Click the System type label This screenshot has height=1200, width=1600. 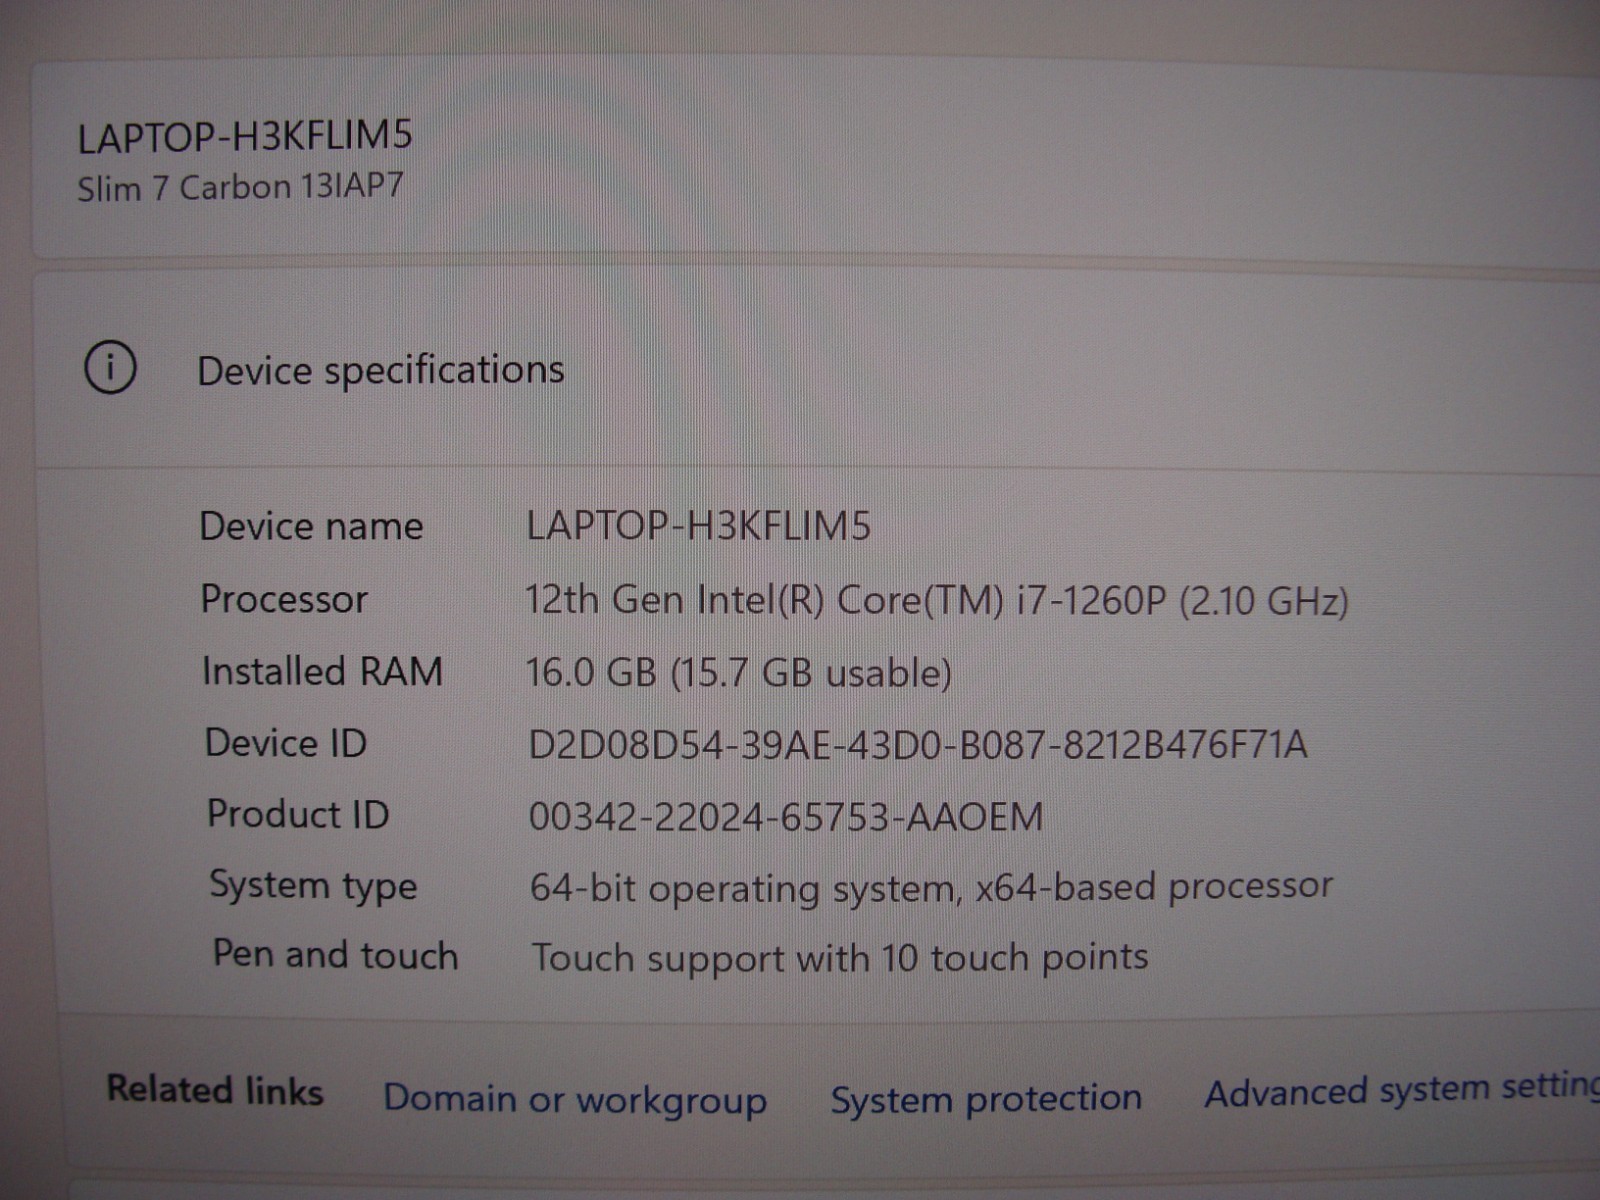pyautogui.click(x=313, y=886)
